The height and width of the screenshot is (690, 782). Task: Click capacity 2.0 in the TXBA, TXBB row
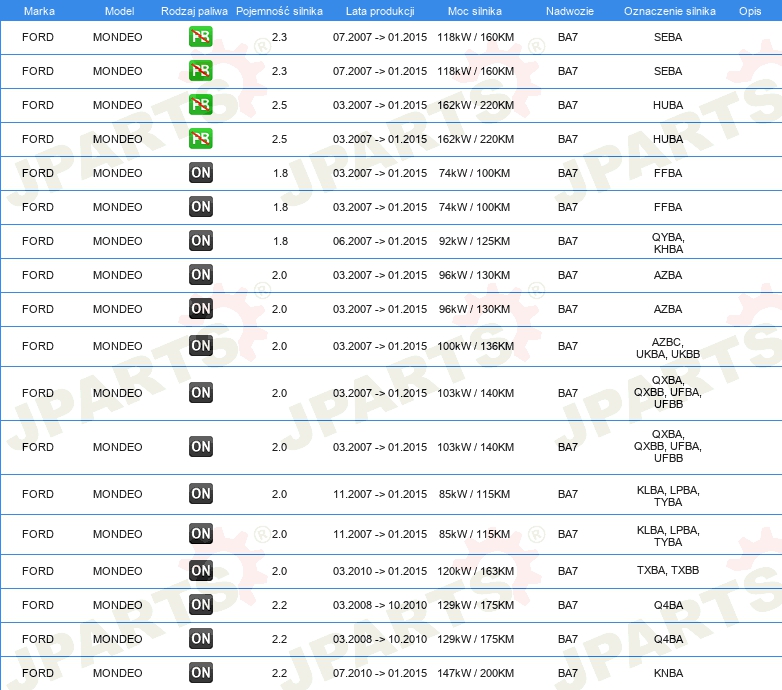point(279,571)
